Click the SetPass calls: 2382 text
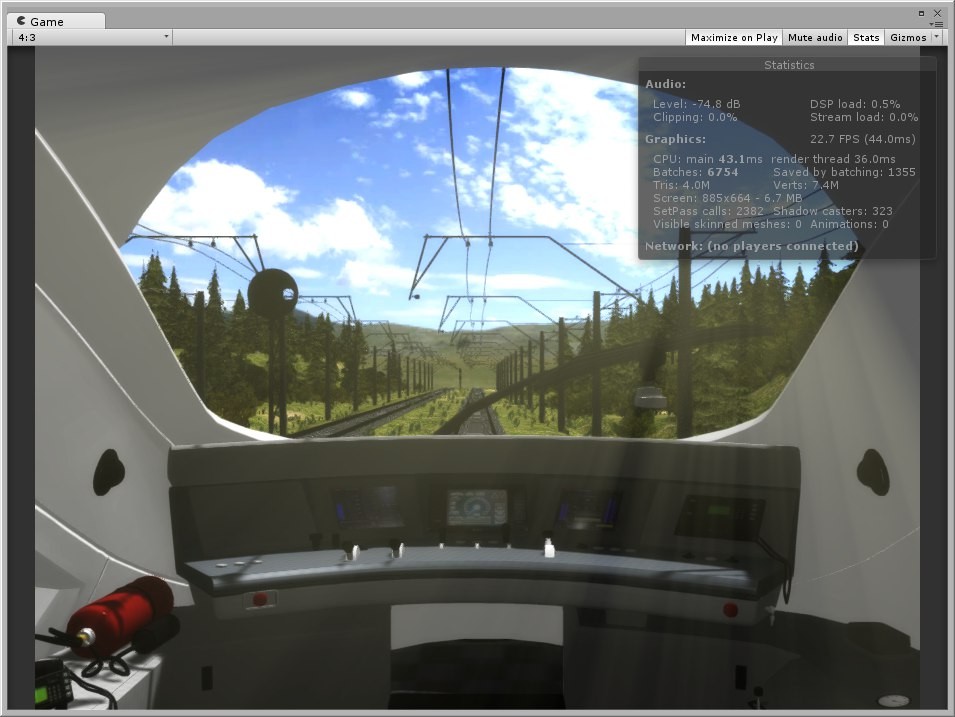Image resolution: width=955 pixels, height=717 pixels. coord(708,211)
